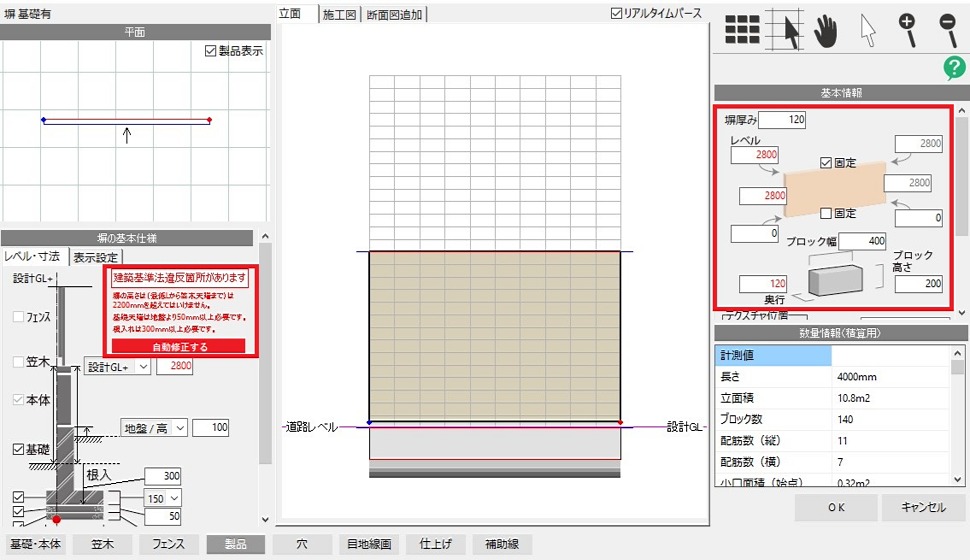Open help with green question mark
Viewport: 970px width, 560px height.
click(x=954, y=67)
